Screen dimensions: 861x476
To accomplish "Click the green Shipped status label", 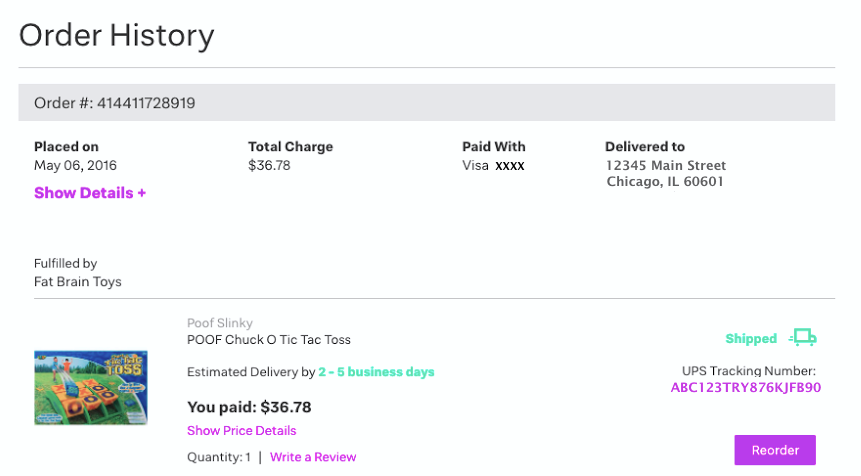I will tap(751, 339).
